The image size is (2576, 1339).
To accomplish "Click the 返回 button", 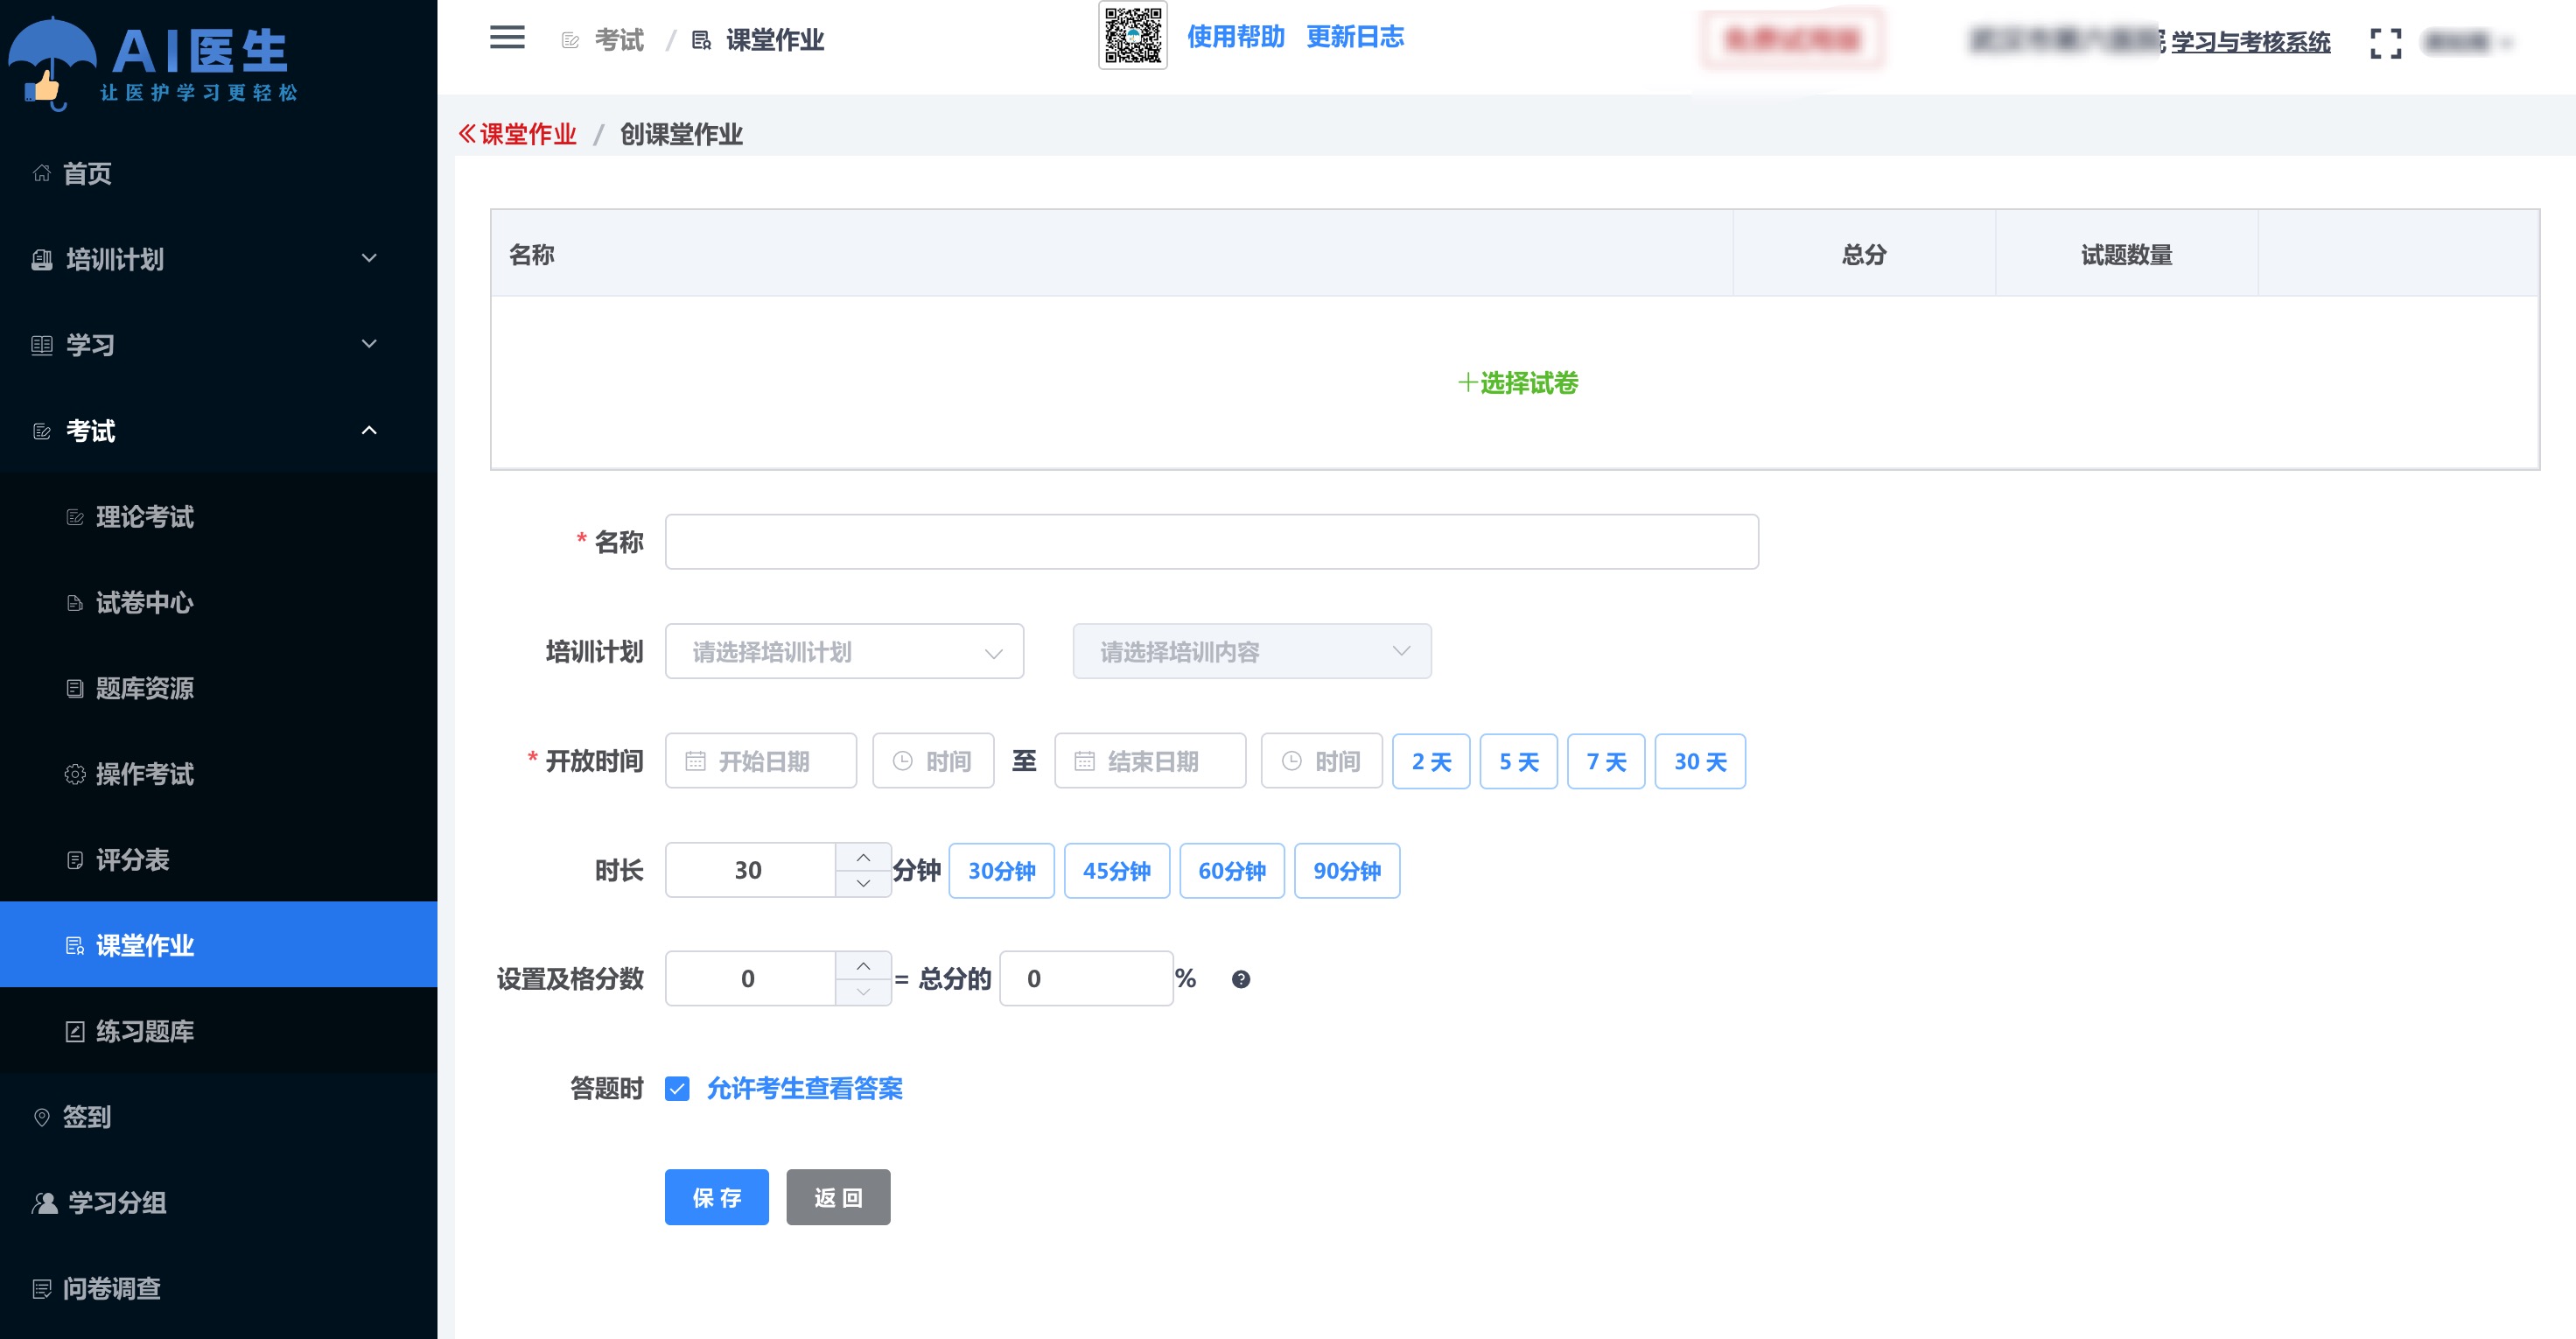I will point(838,1197).
